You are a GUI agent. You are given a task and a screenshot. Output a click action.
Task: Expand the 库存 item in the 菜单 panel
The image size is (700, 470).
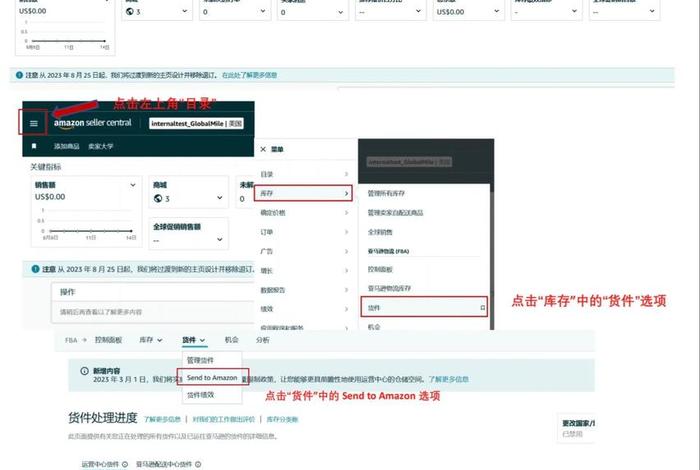click(303, 193)
